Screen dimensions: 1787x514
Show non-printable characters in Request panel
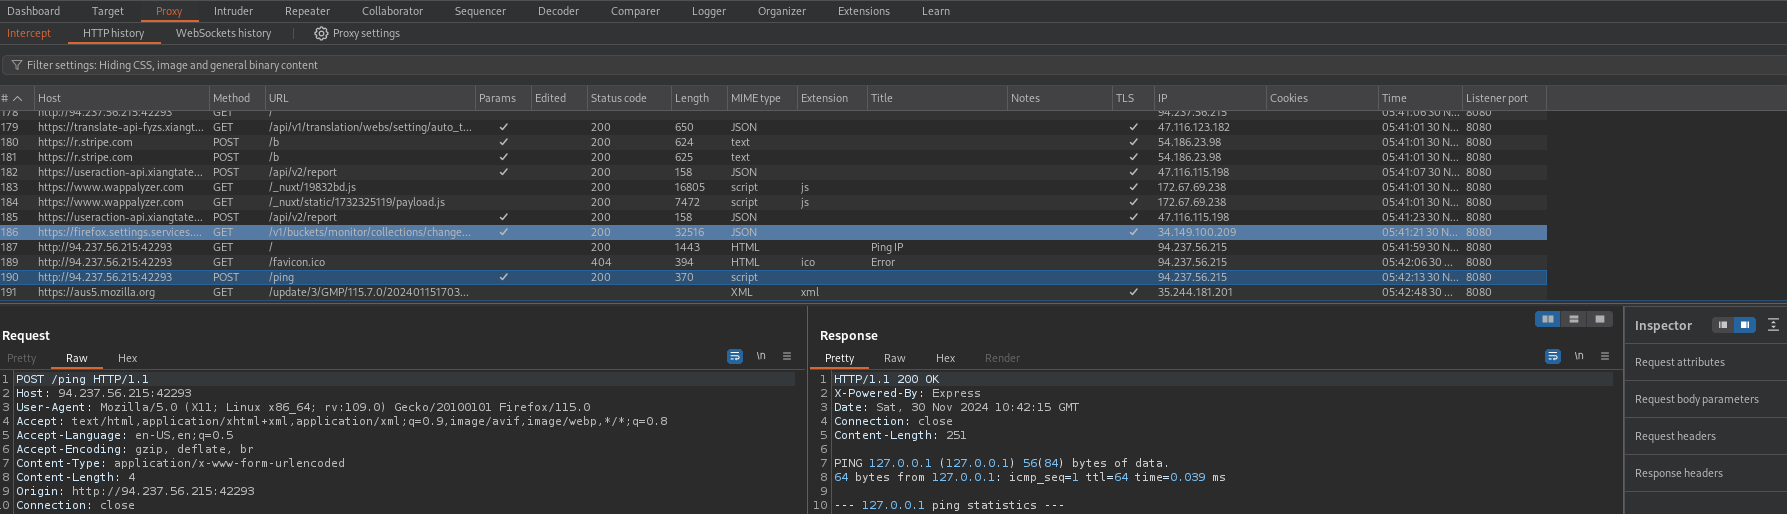tap(761, 356)
